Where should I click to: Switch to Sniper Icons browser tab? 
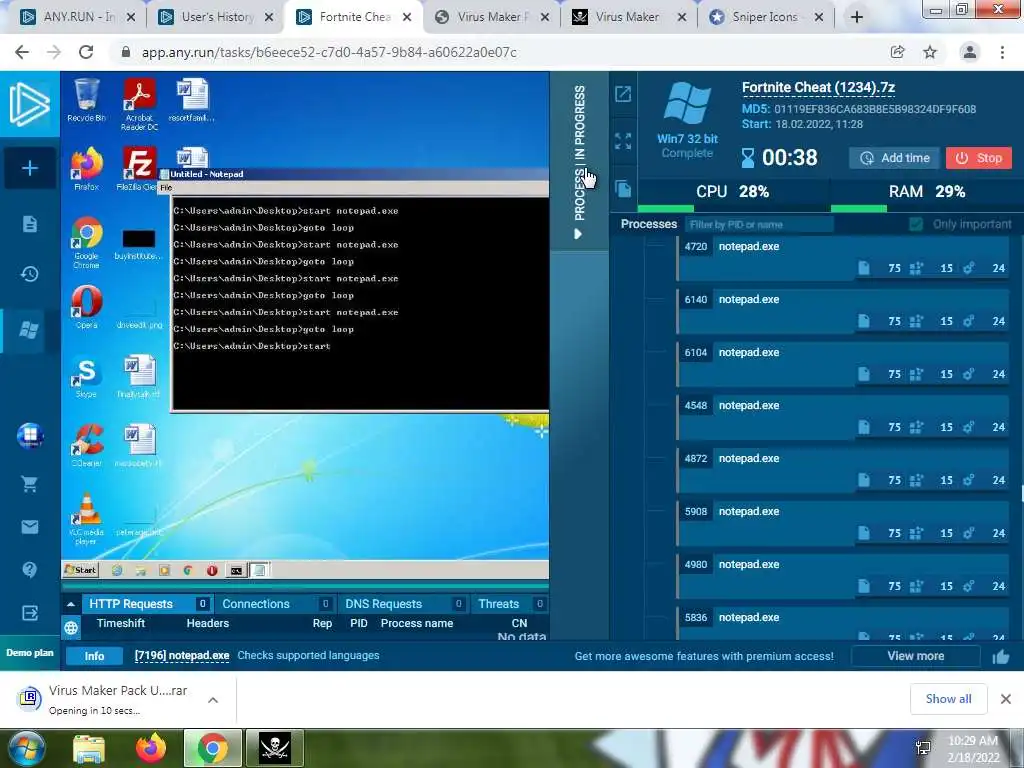[765, 17]
